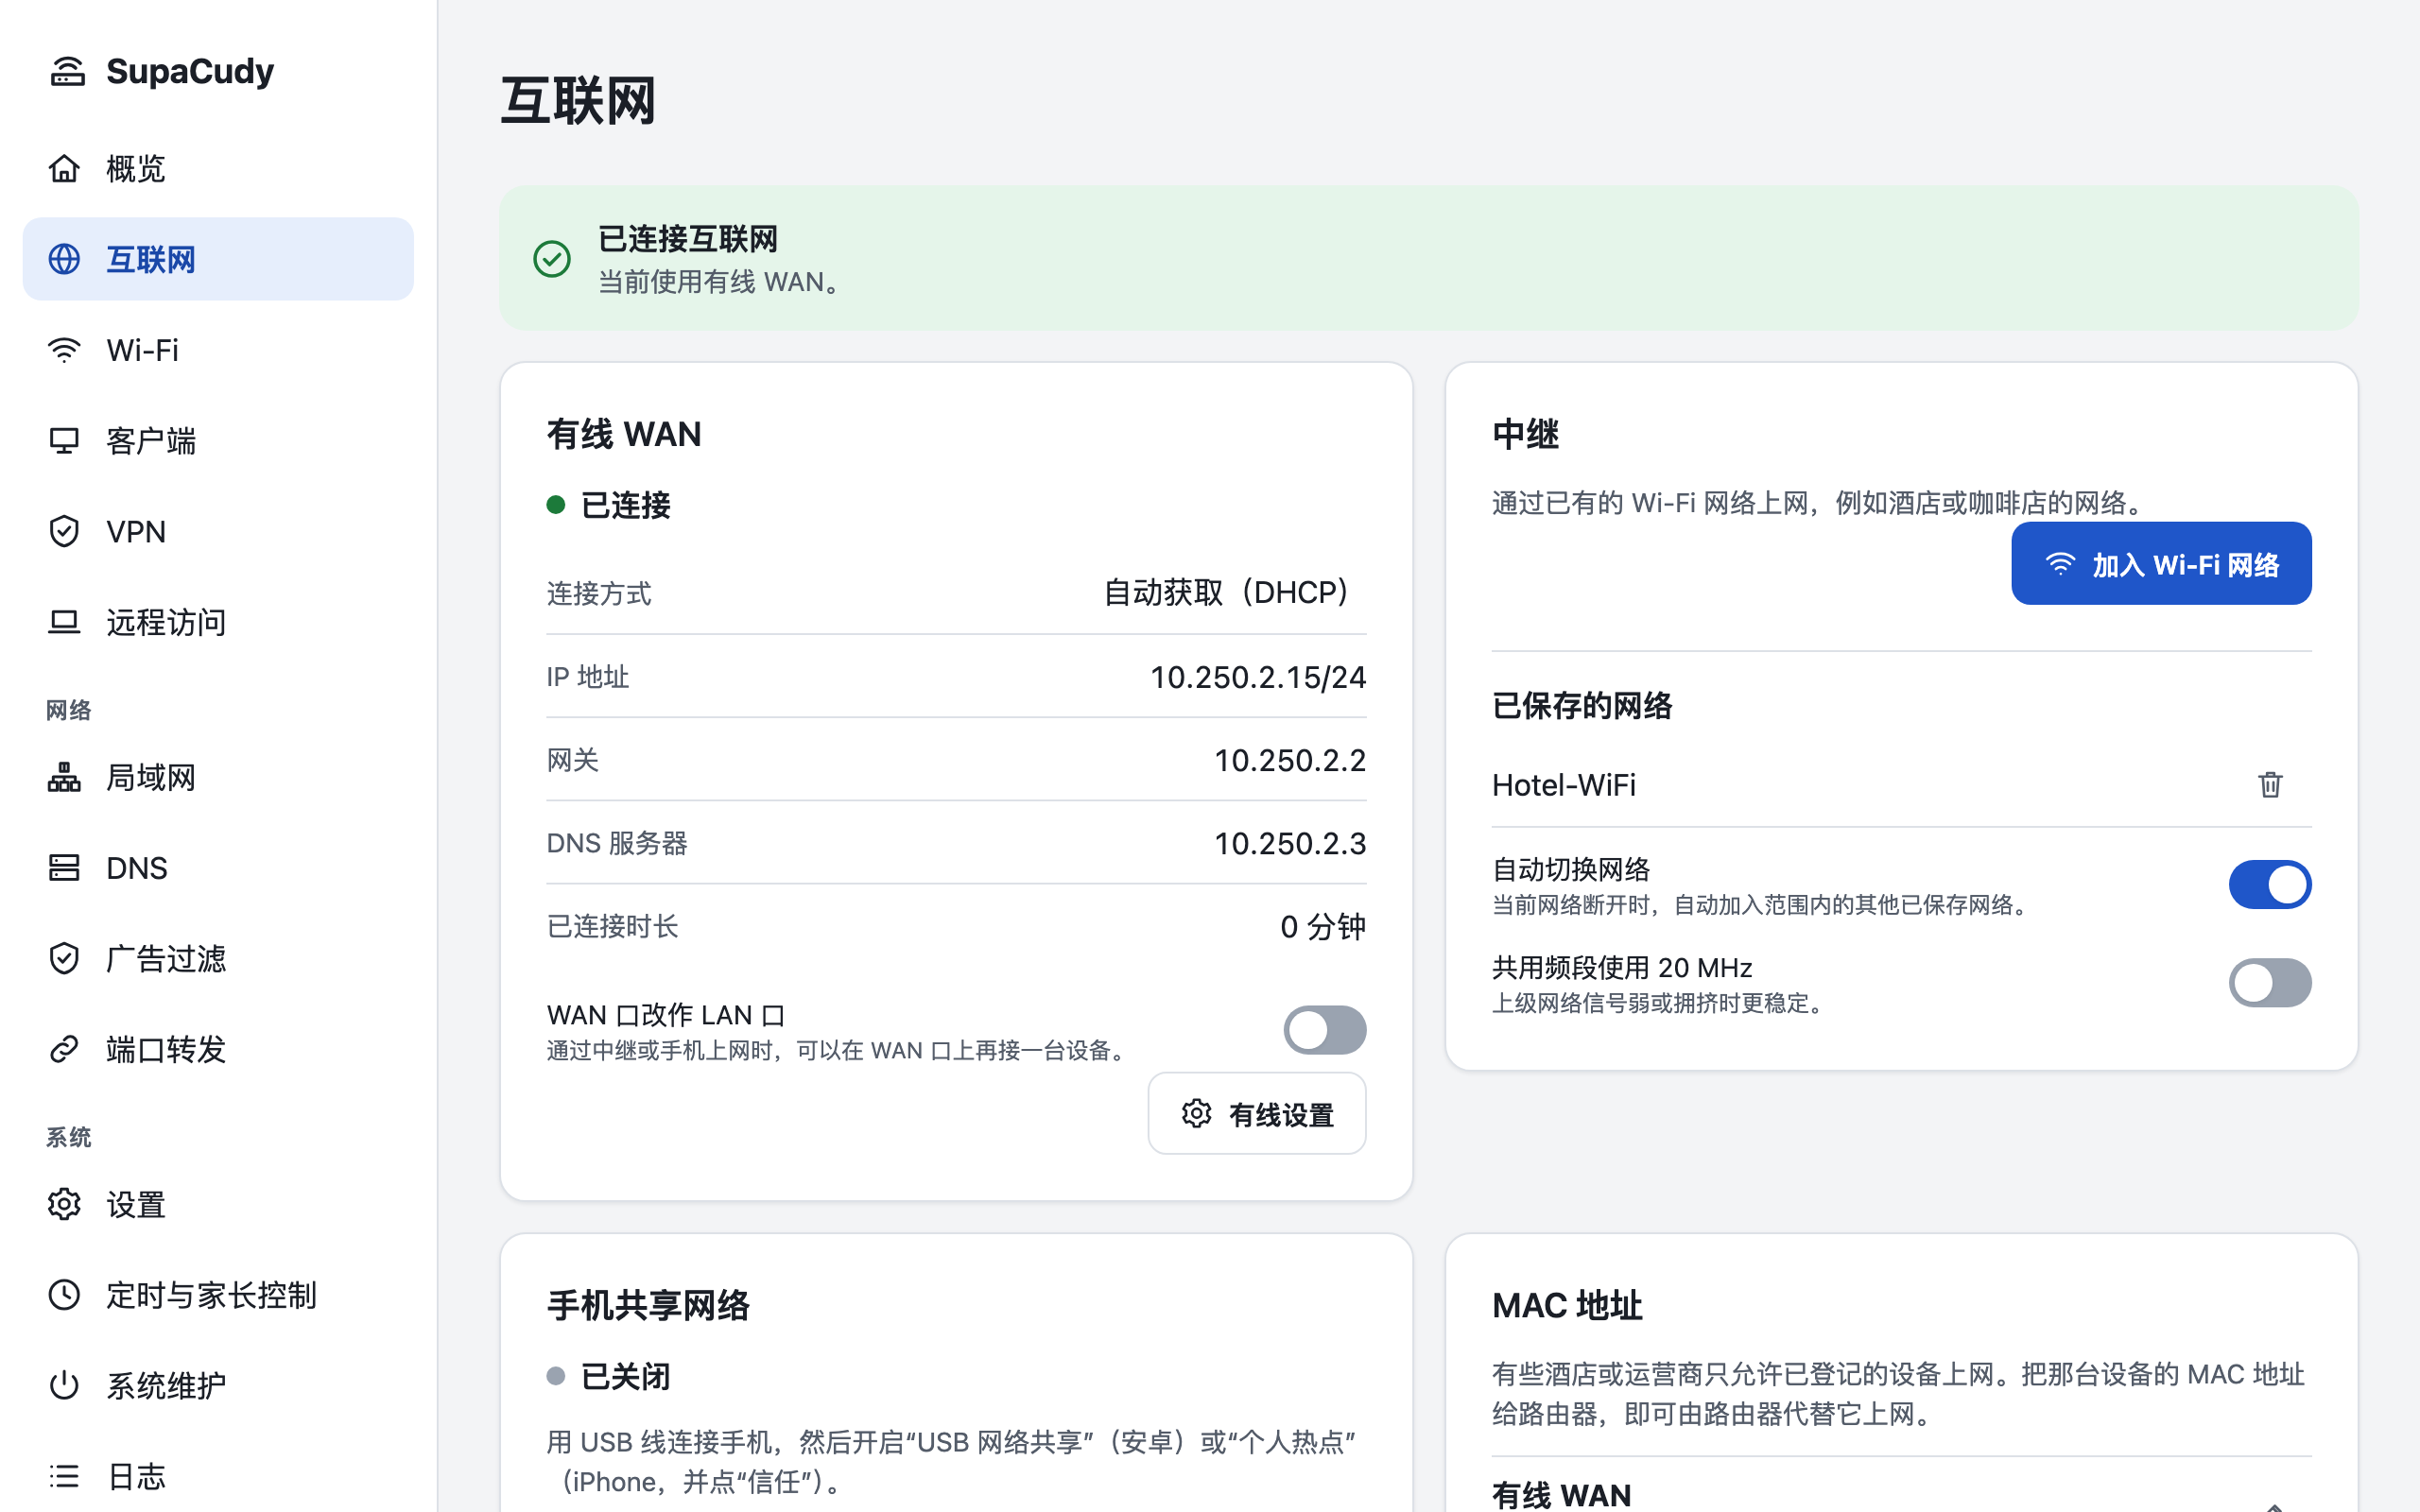
Task: Open the 日志 menu item
Action: point(218,1476)
